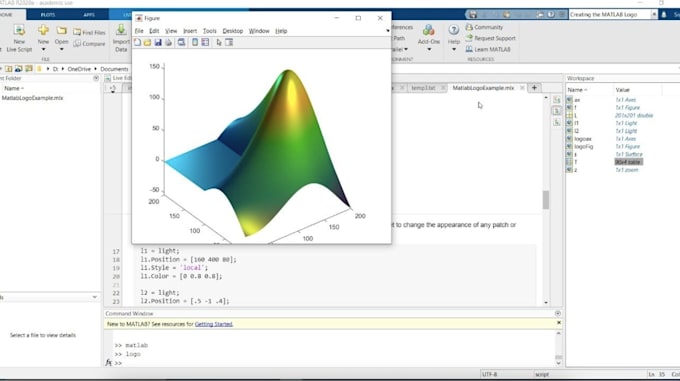Click the Print Figure icon

tap(168, 42)
